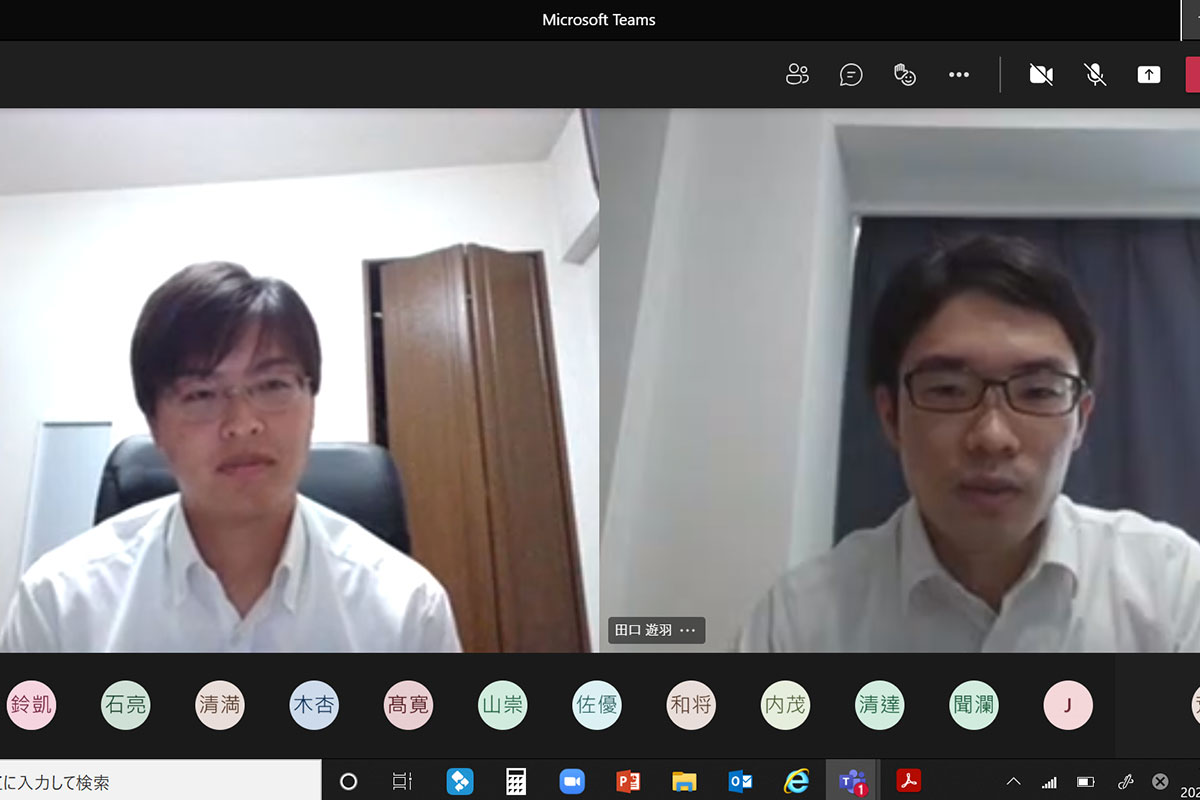Screen dimensions: 1200x800
Task: Open the More actions ellipsis menu
Action: [959, 75]
